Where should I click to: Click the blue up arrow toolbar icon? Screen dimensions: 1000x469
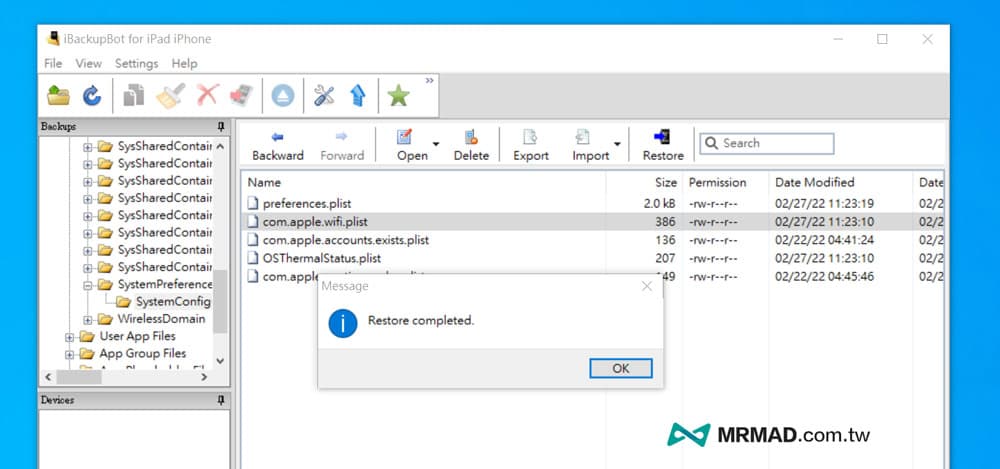pos(357,96)
